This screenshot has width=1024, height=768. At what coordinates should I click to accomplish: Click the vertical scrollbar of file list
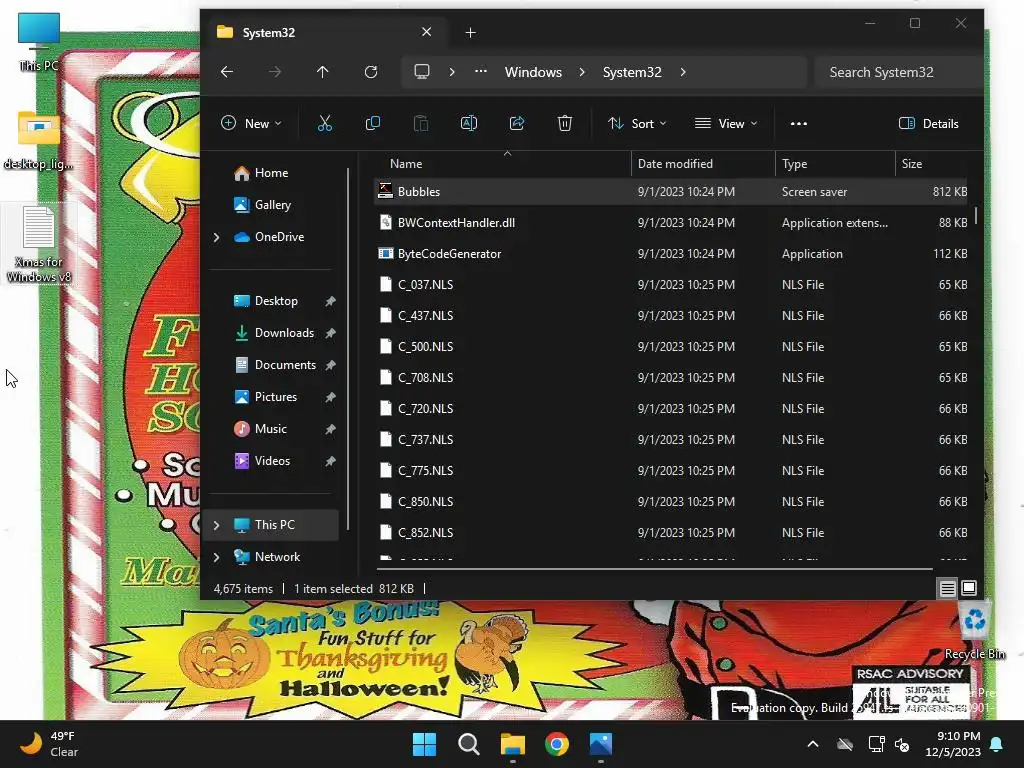976,216
